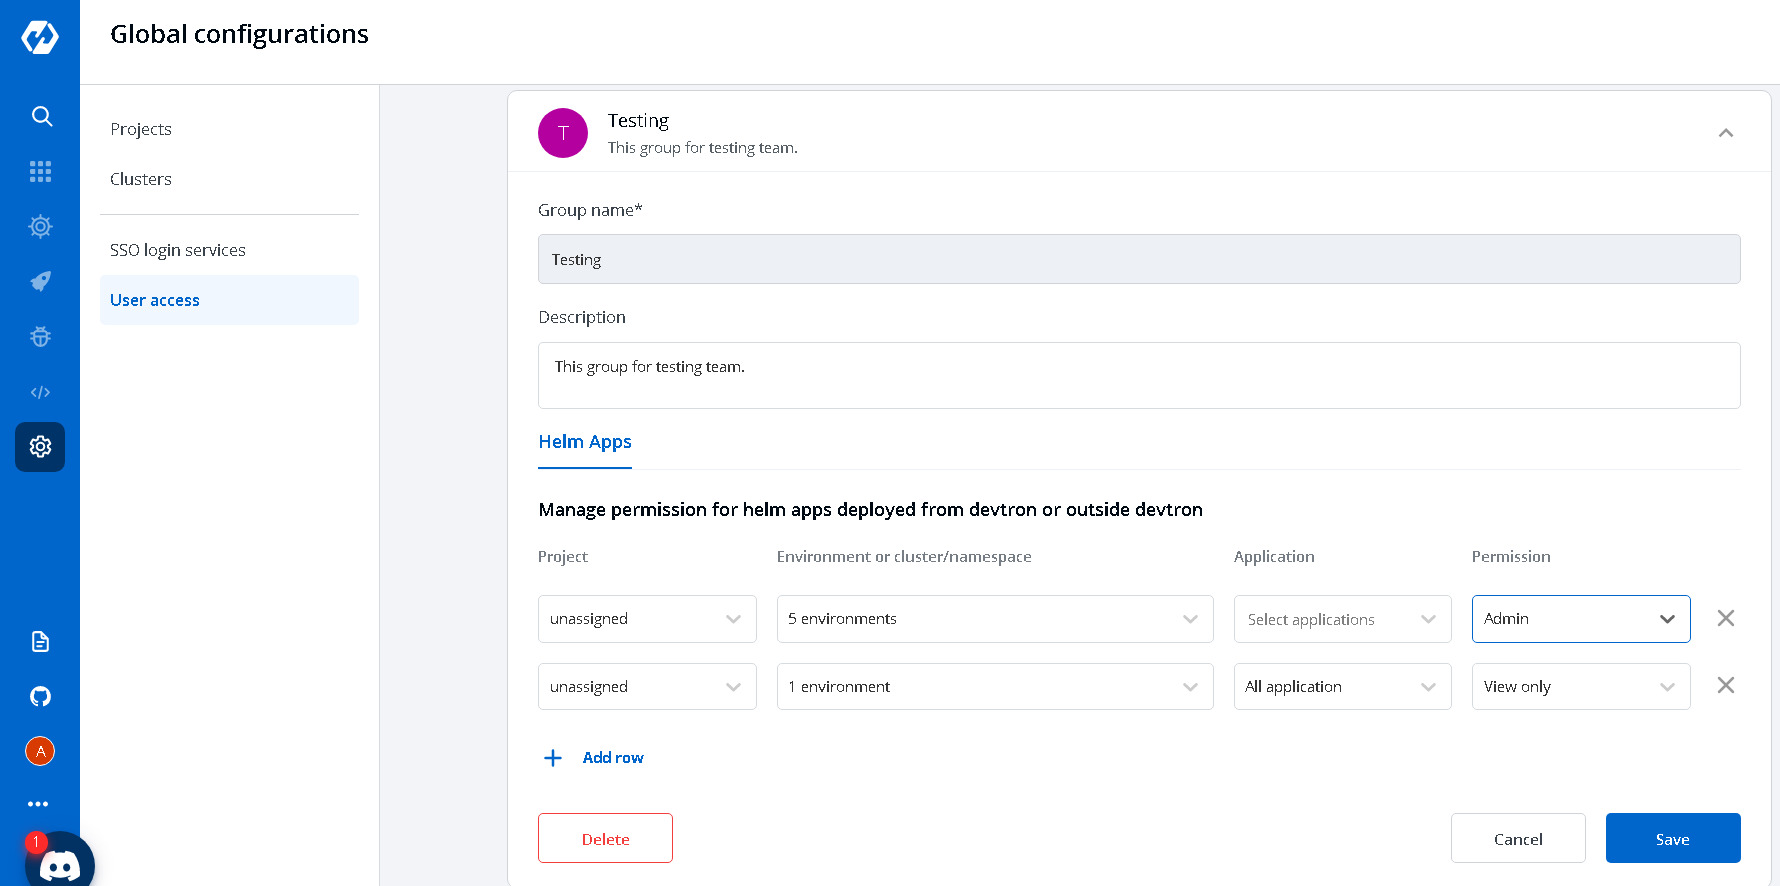
Task: Click Add row link
Action: [612, 758]
